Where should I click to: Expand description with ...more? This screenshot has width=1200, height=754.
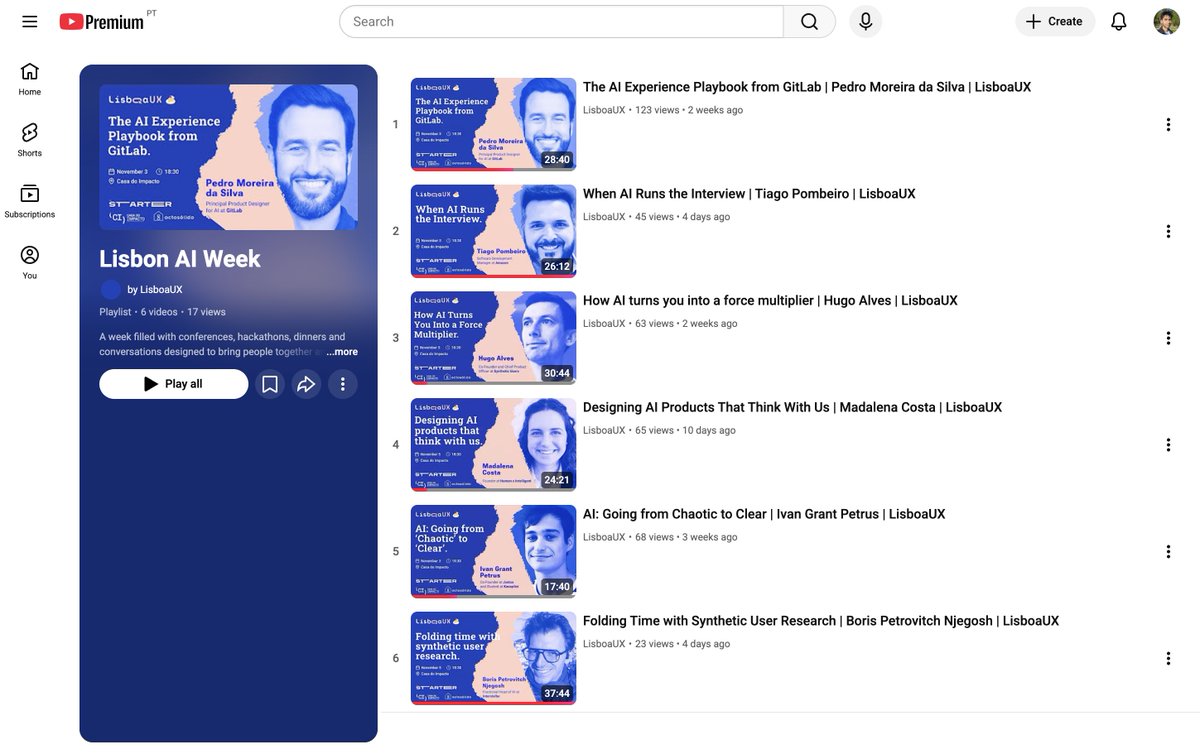pyautogui.click(x=341, y=352)
